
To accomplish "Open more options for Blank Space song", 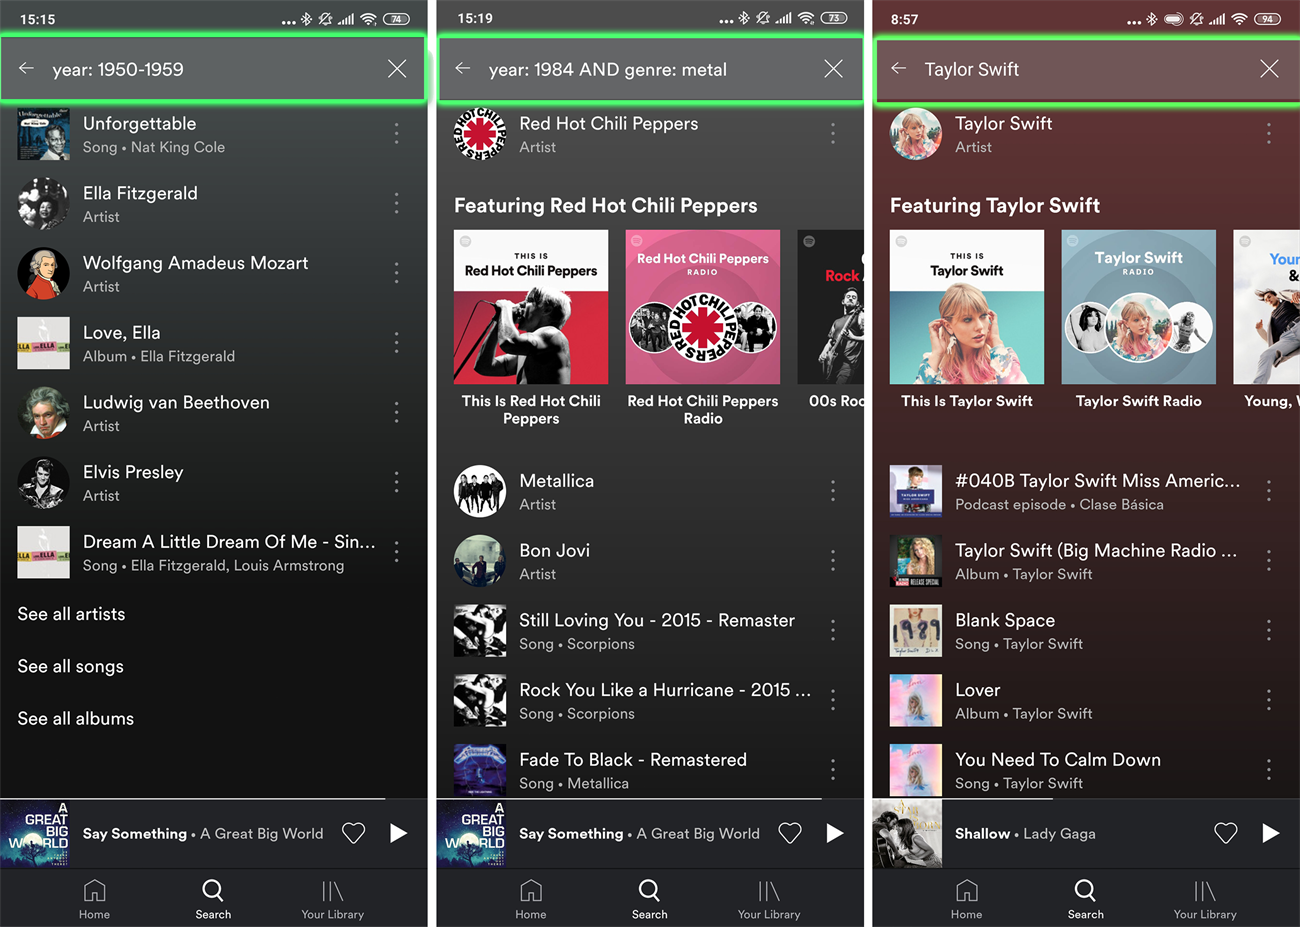I will [1269, 630].
